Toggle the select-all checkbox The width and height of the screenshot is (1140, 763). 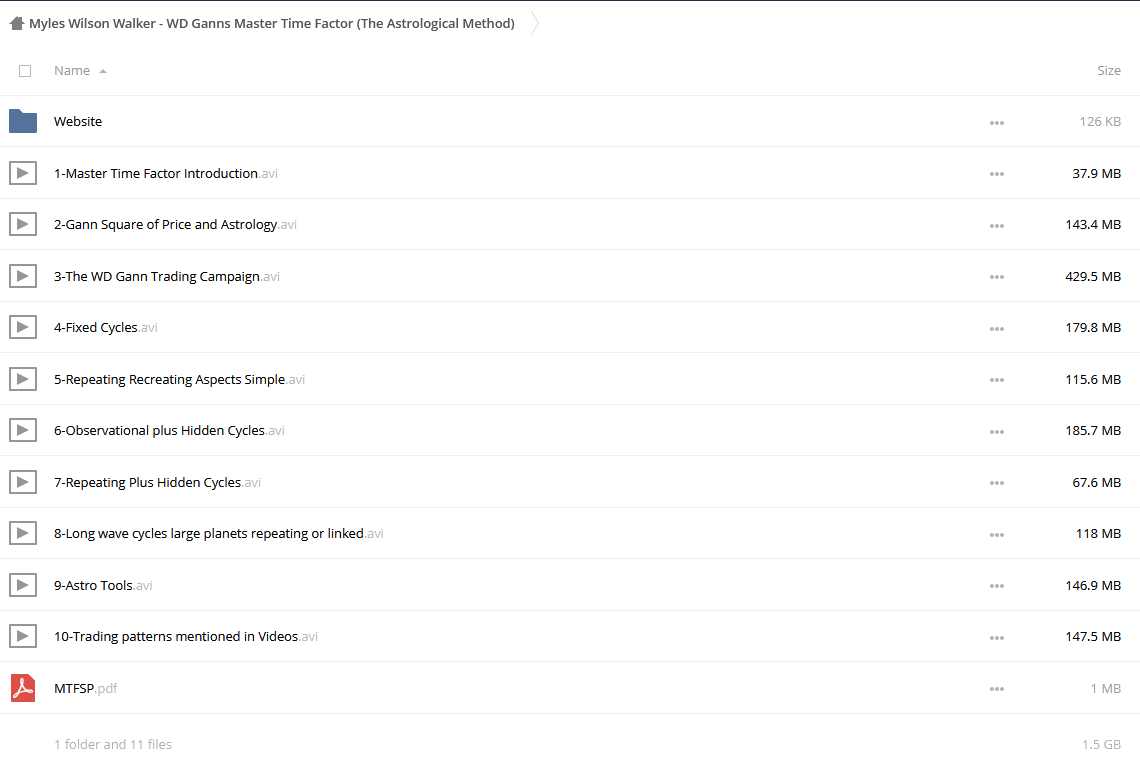point(25,71)
